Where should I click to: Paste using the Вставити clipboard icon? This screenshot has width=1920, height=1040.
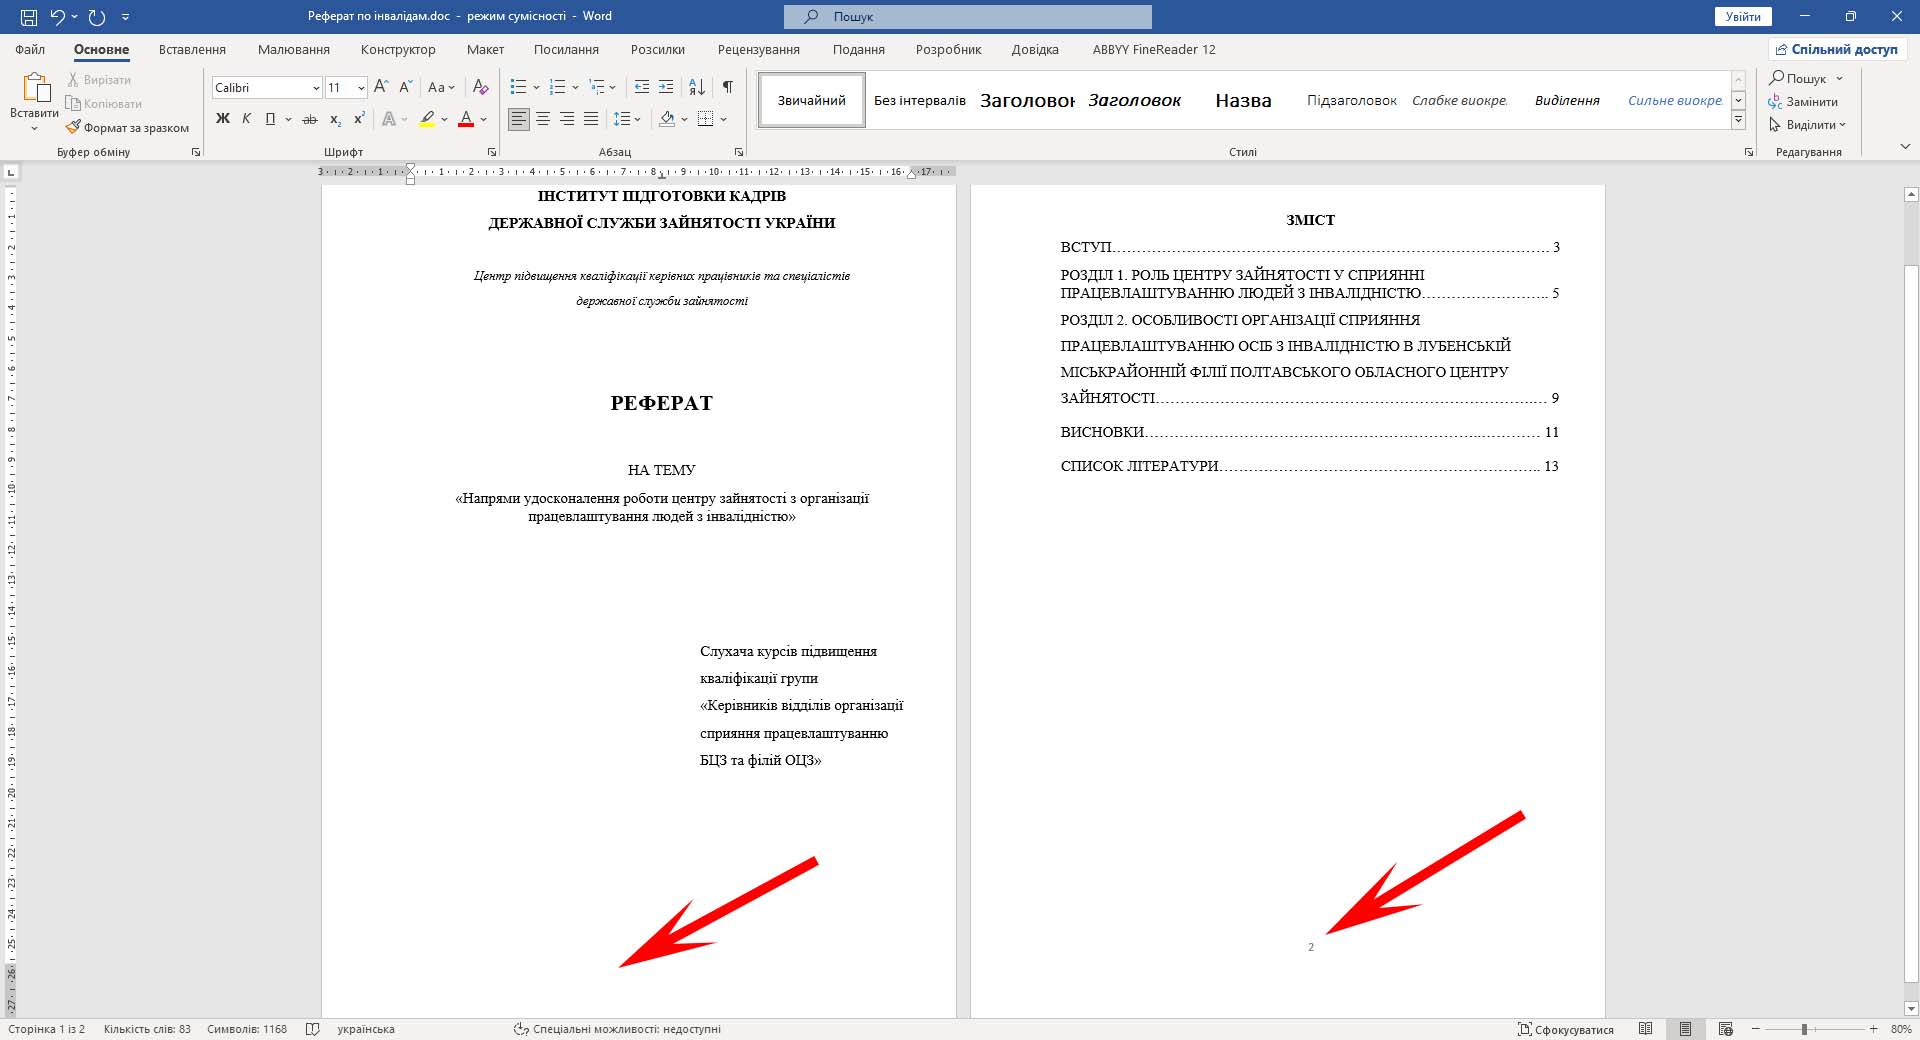pyautogui.click(x=35, y=89)
